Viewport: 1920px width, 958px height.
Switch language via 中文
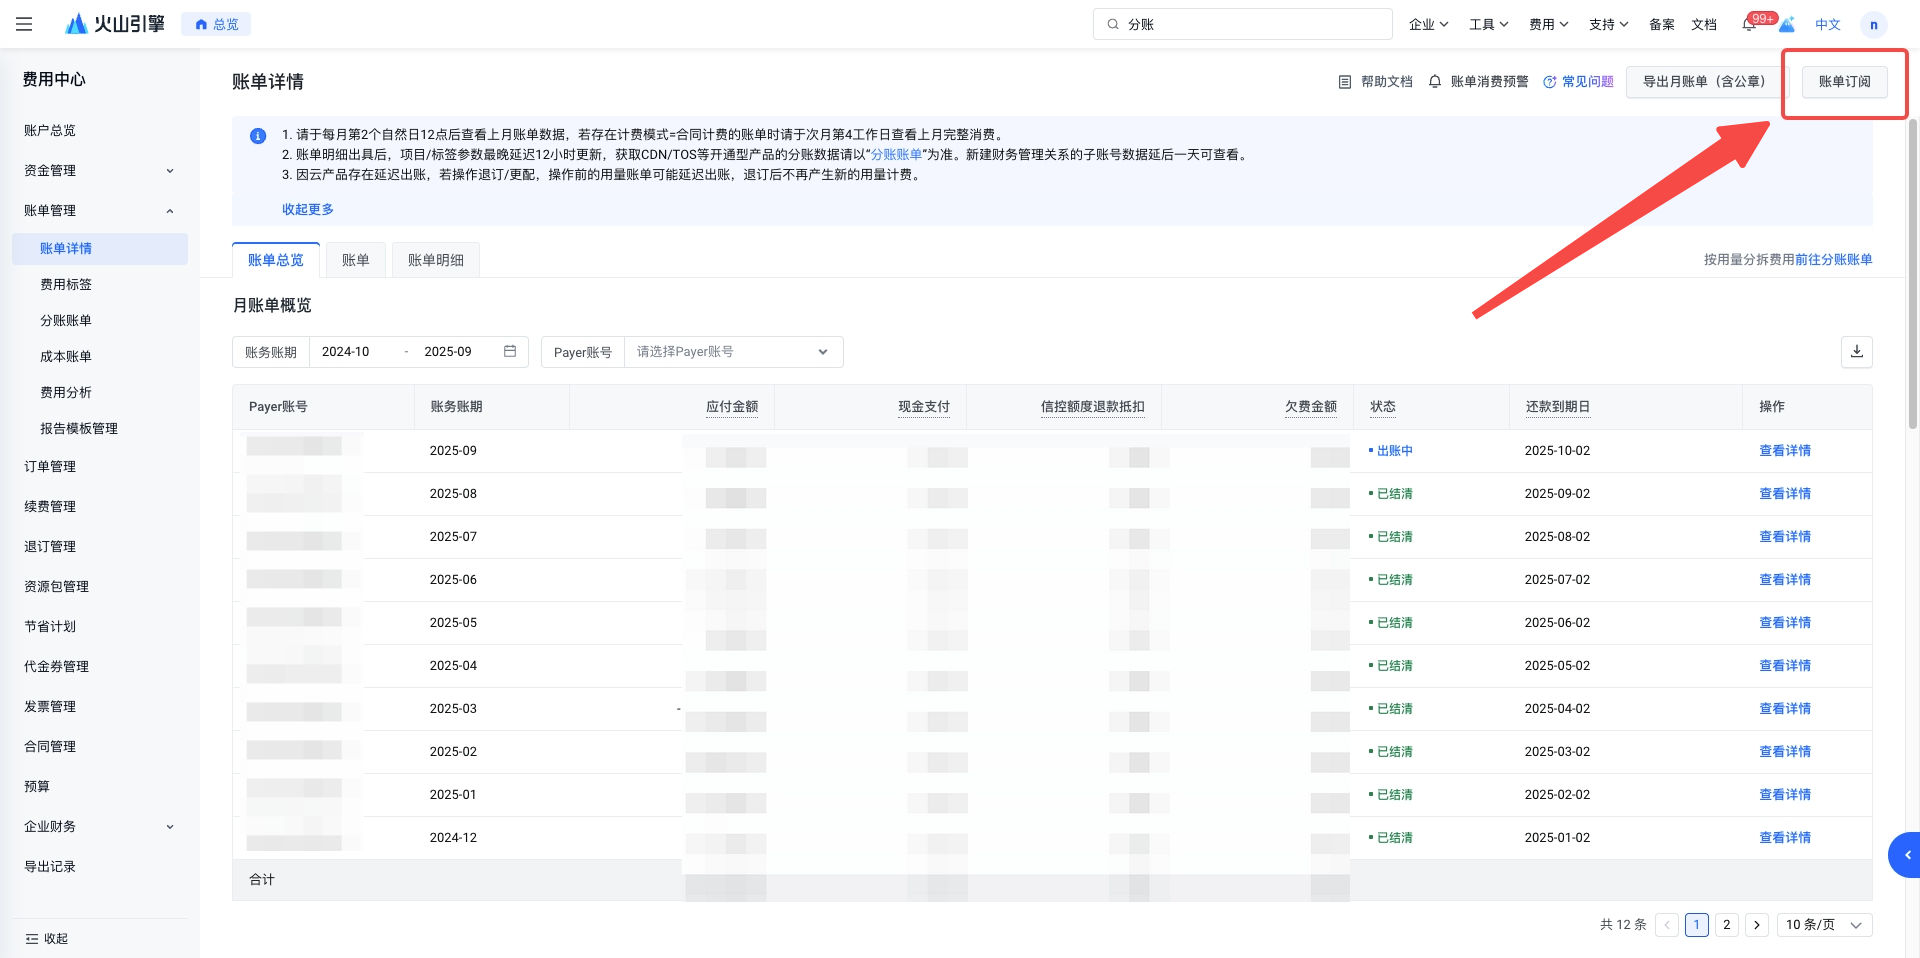1827,25
